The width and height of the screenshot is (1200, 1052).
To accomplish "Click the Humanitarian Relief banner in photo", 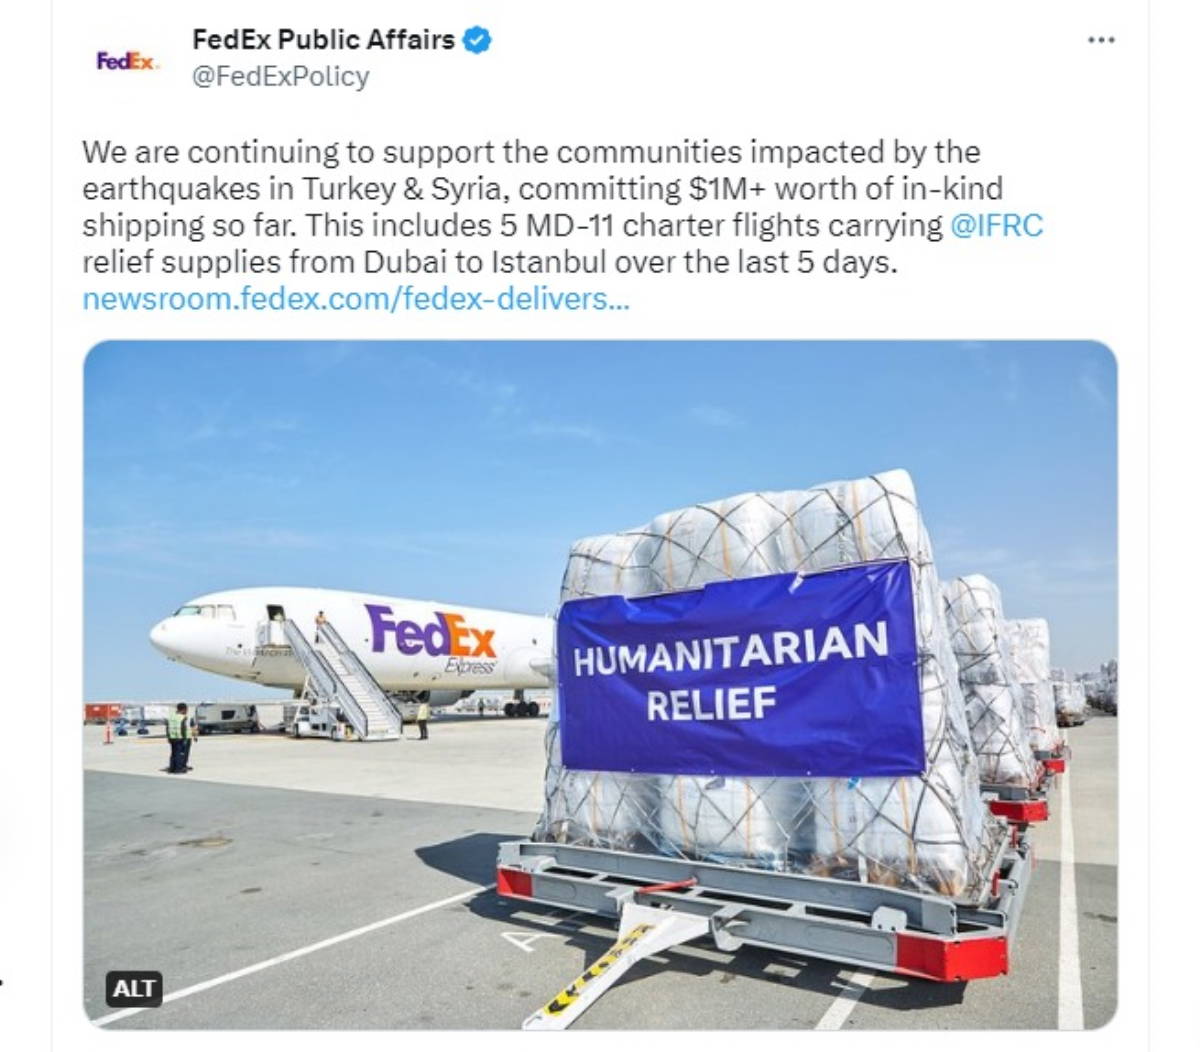I will coord(741,668).
